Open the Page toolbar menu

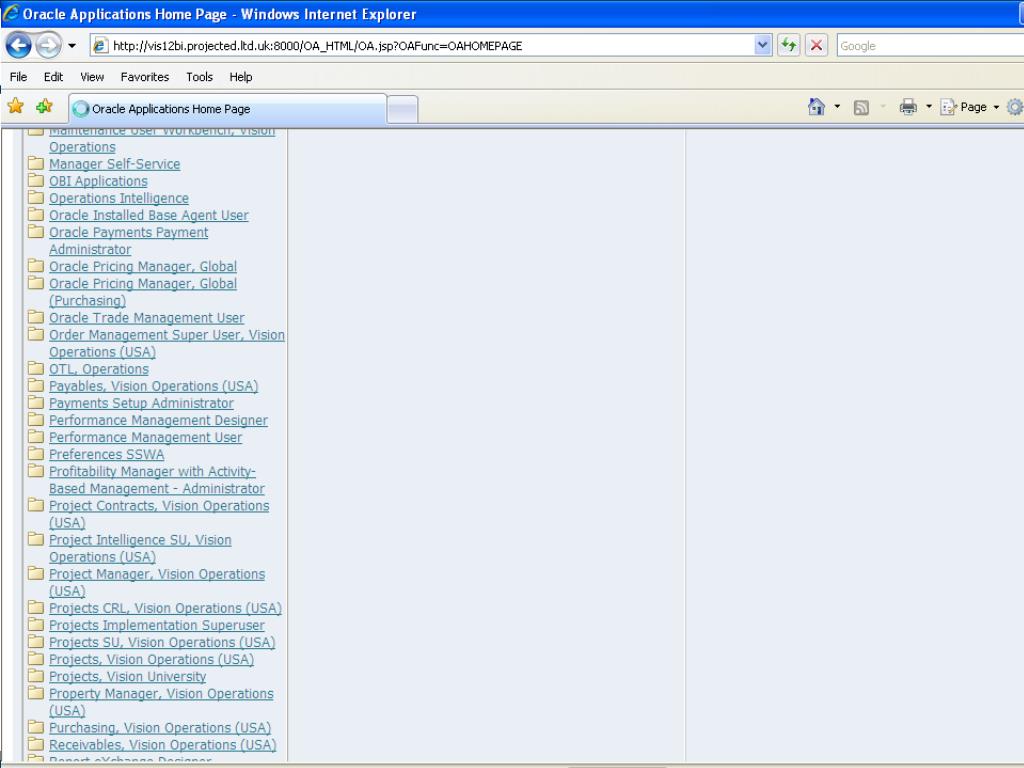coord(970,107)
